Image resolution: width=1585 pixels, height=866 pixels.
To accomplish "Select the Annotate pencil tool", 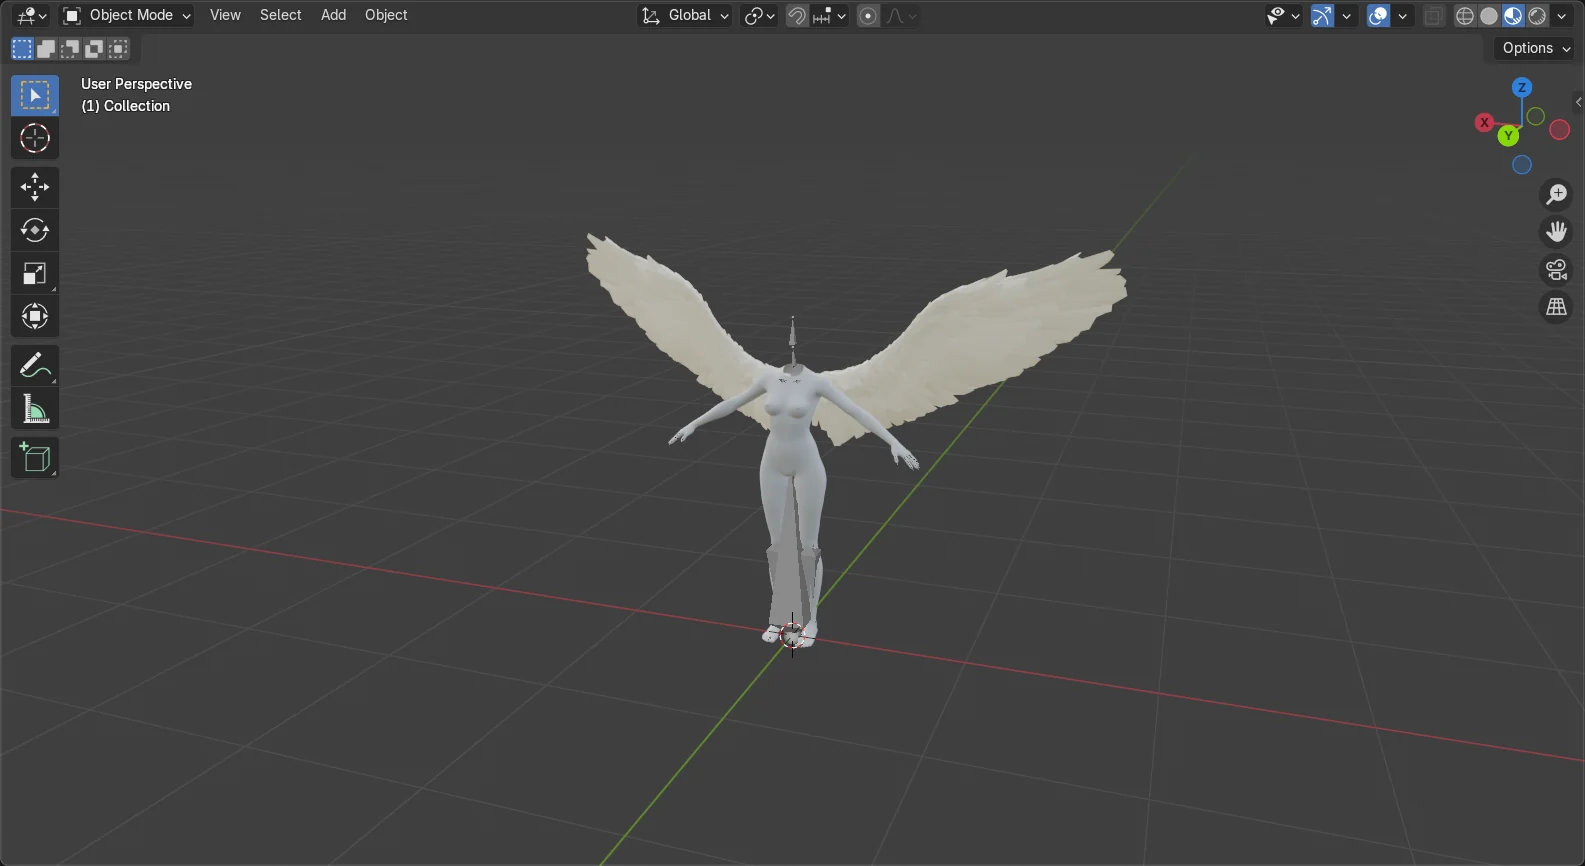I will tap(35, 366).
